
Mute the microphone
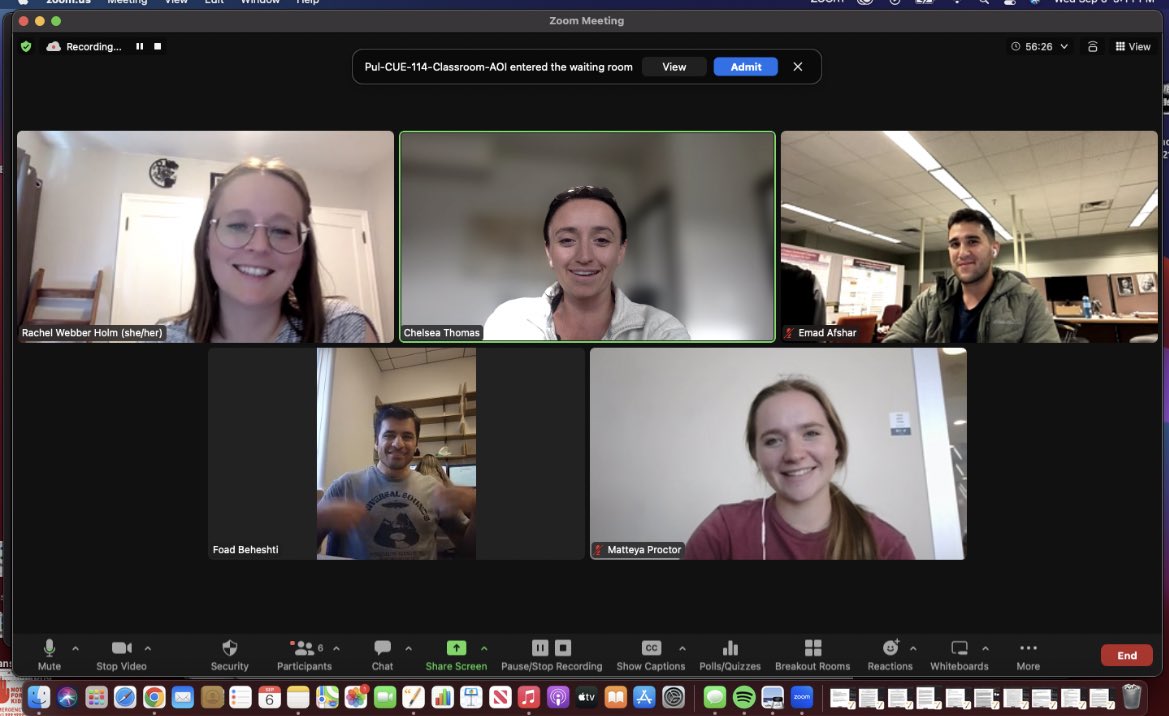click(49, 654)
